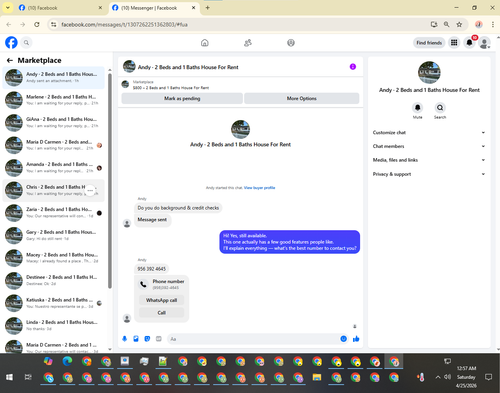Expand Media, files and links section
500x393 pixels.
429,160
